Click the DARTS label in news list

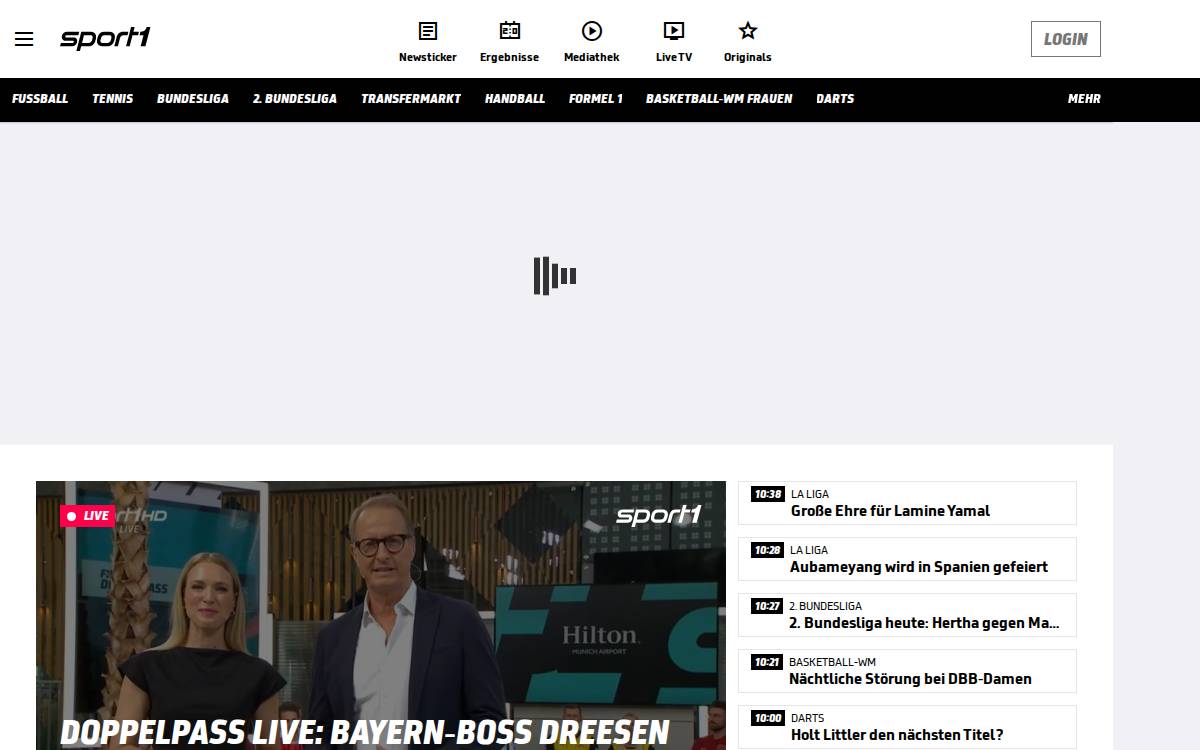[808, 718]
